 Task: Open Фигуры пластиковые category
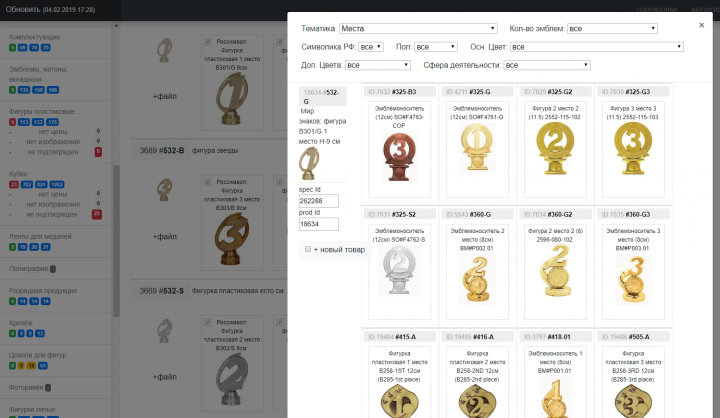tap(41, 111)
